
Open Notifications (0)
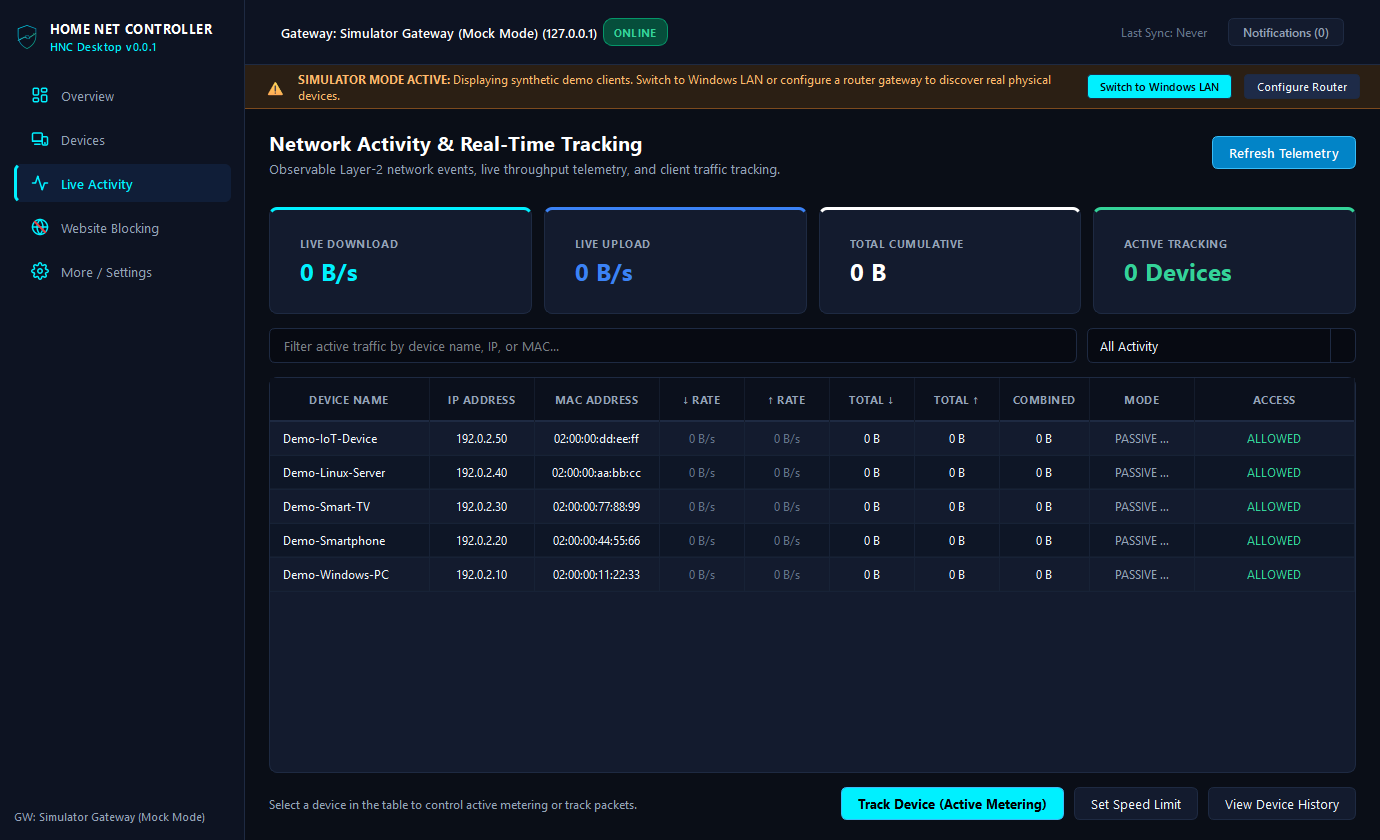(1285, 33)
